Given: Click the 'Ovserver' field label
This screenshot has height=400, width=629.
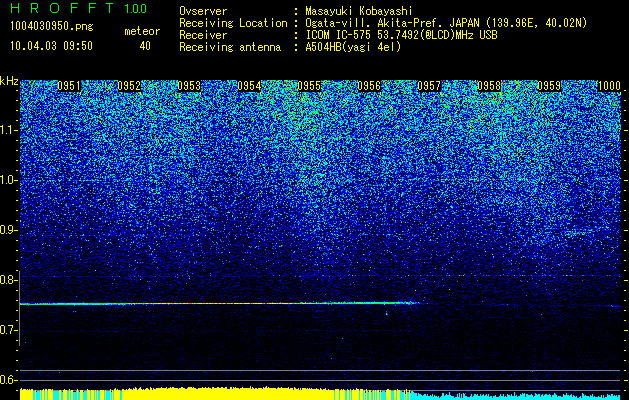Looking at the screenshot, I should point(203,11).
